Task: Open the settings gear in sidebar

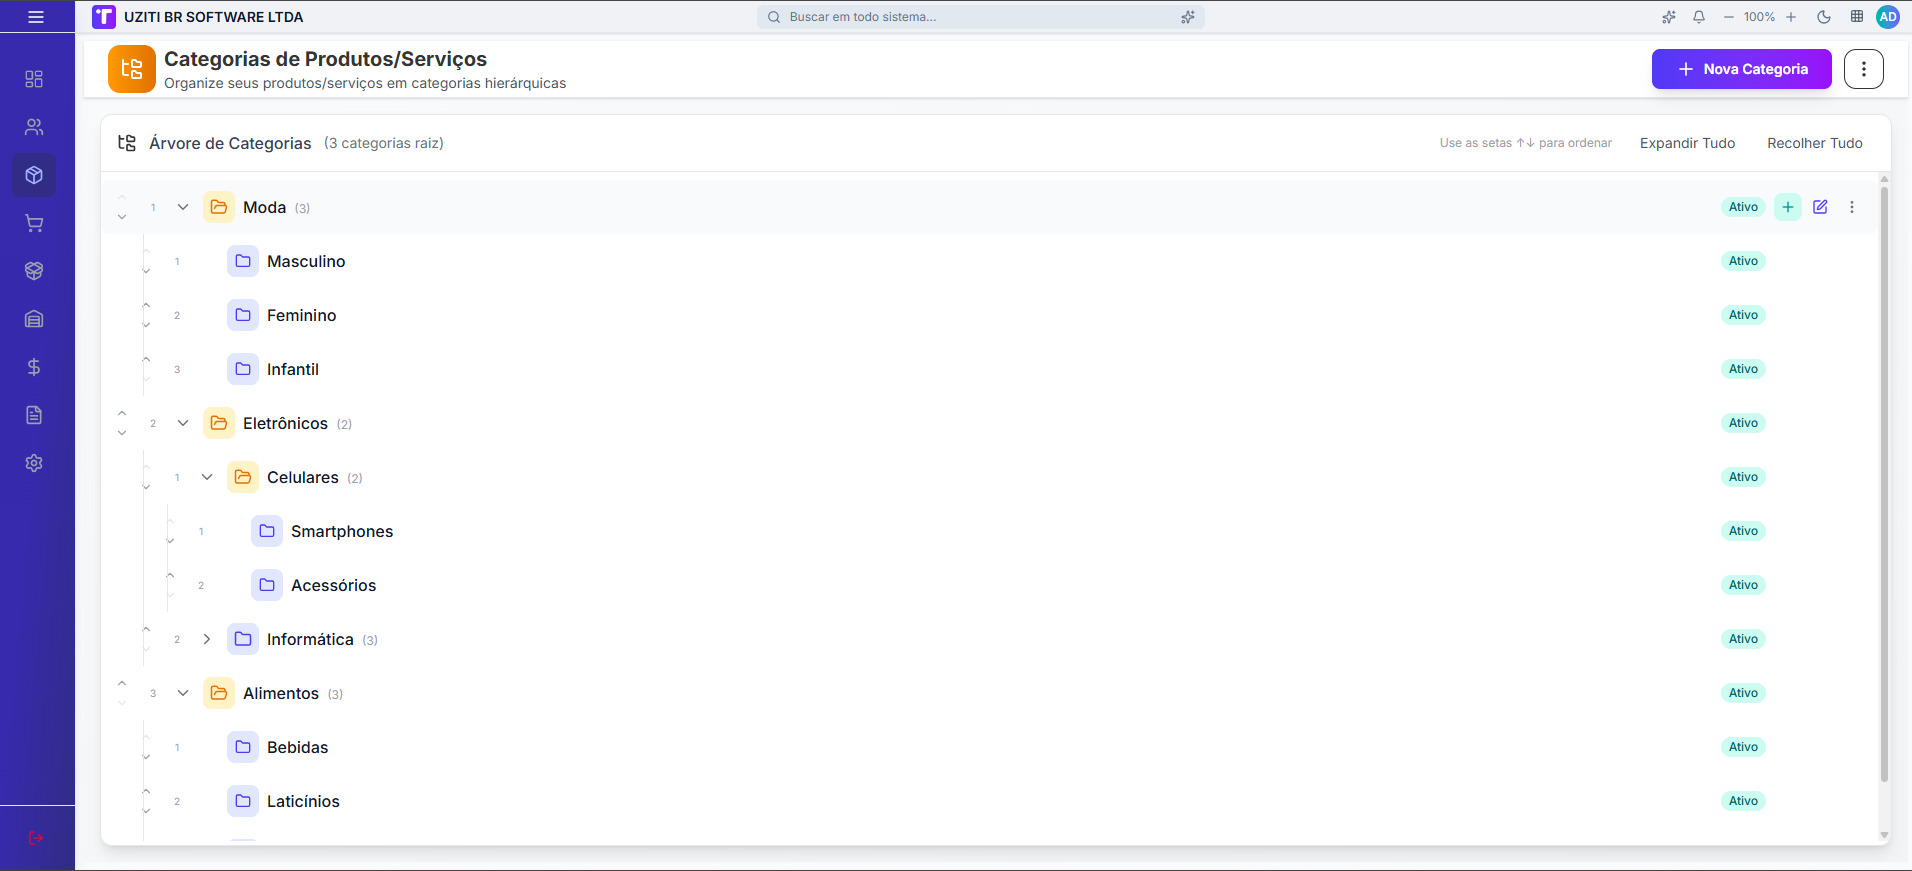Action: (34, 463)
